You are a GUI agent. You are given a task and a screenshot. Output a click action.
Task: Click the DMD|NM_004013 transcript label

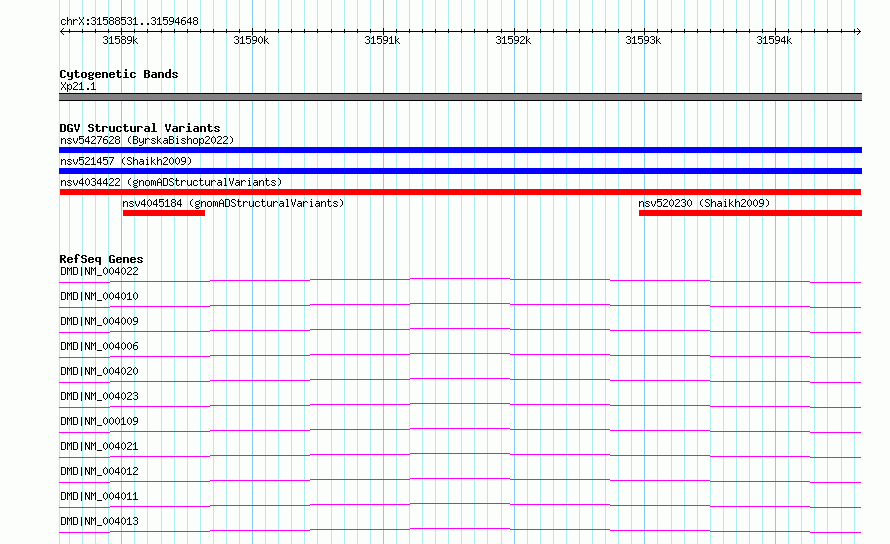[x=99, y=521]
